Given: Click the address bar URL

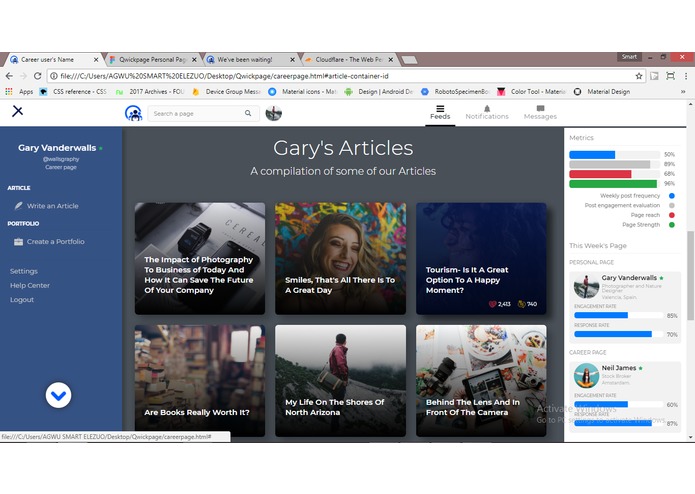Looking at the screenshot, I should pos(224,76).
